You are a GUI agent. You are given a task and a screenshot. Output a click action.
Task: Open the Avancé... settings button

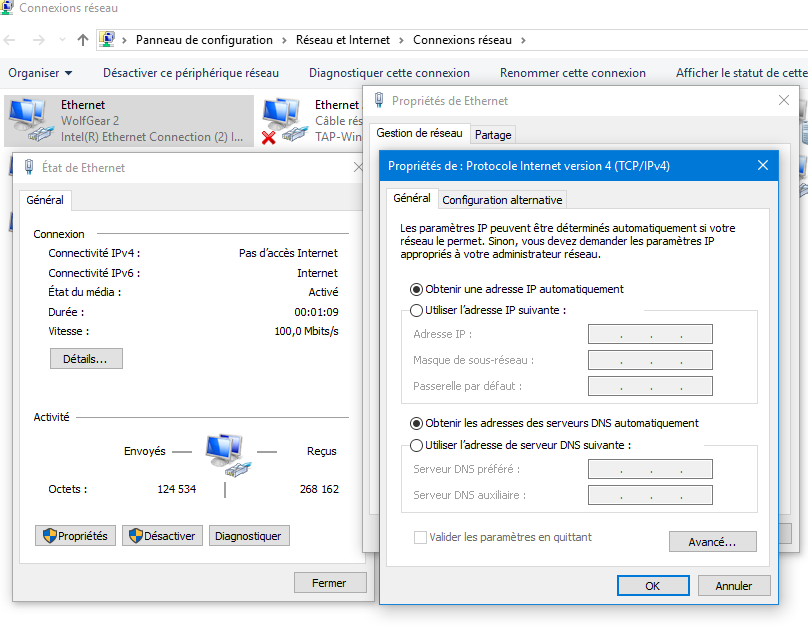[x=713, y=541]
